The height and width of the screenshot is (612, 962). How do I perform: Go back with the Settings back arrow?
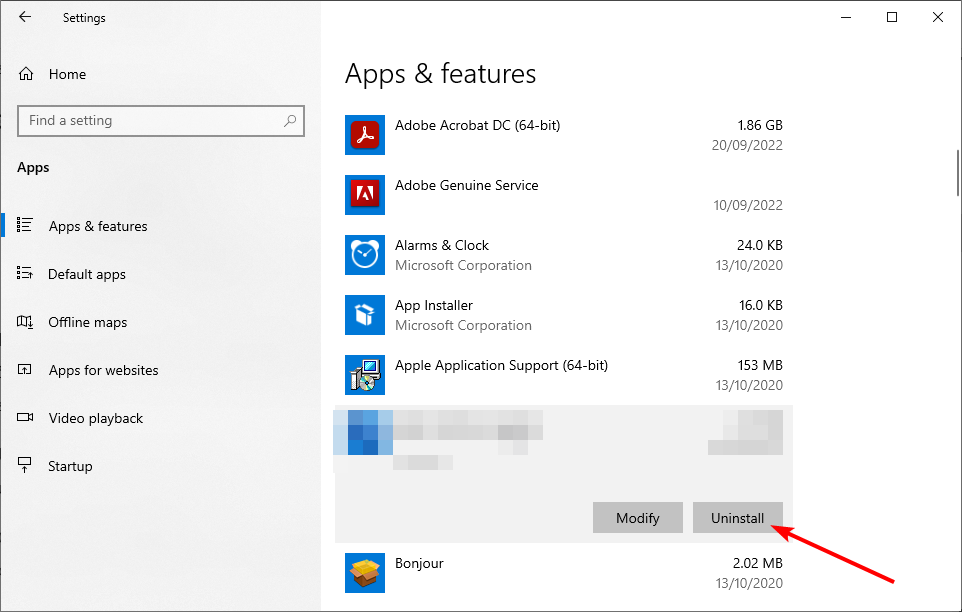(x=25, y=17)
